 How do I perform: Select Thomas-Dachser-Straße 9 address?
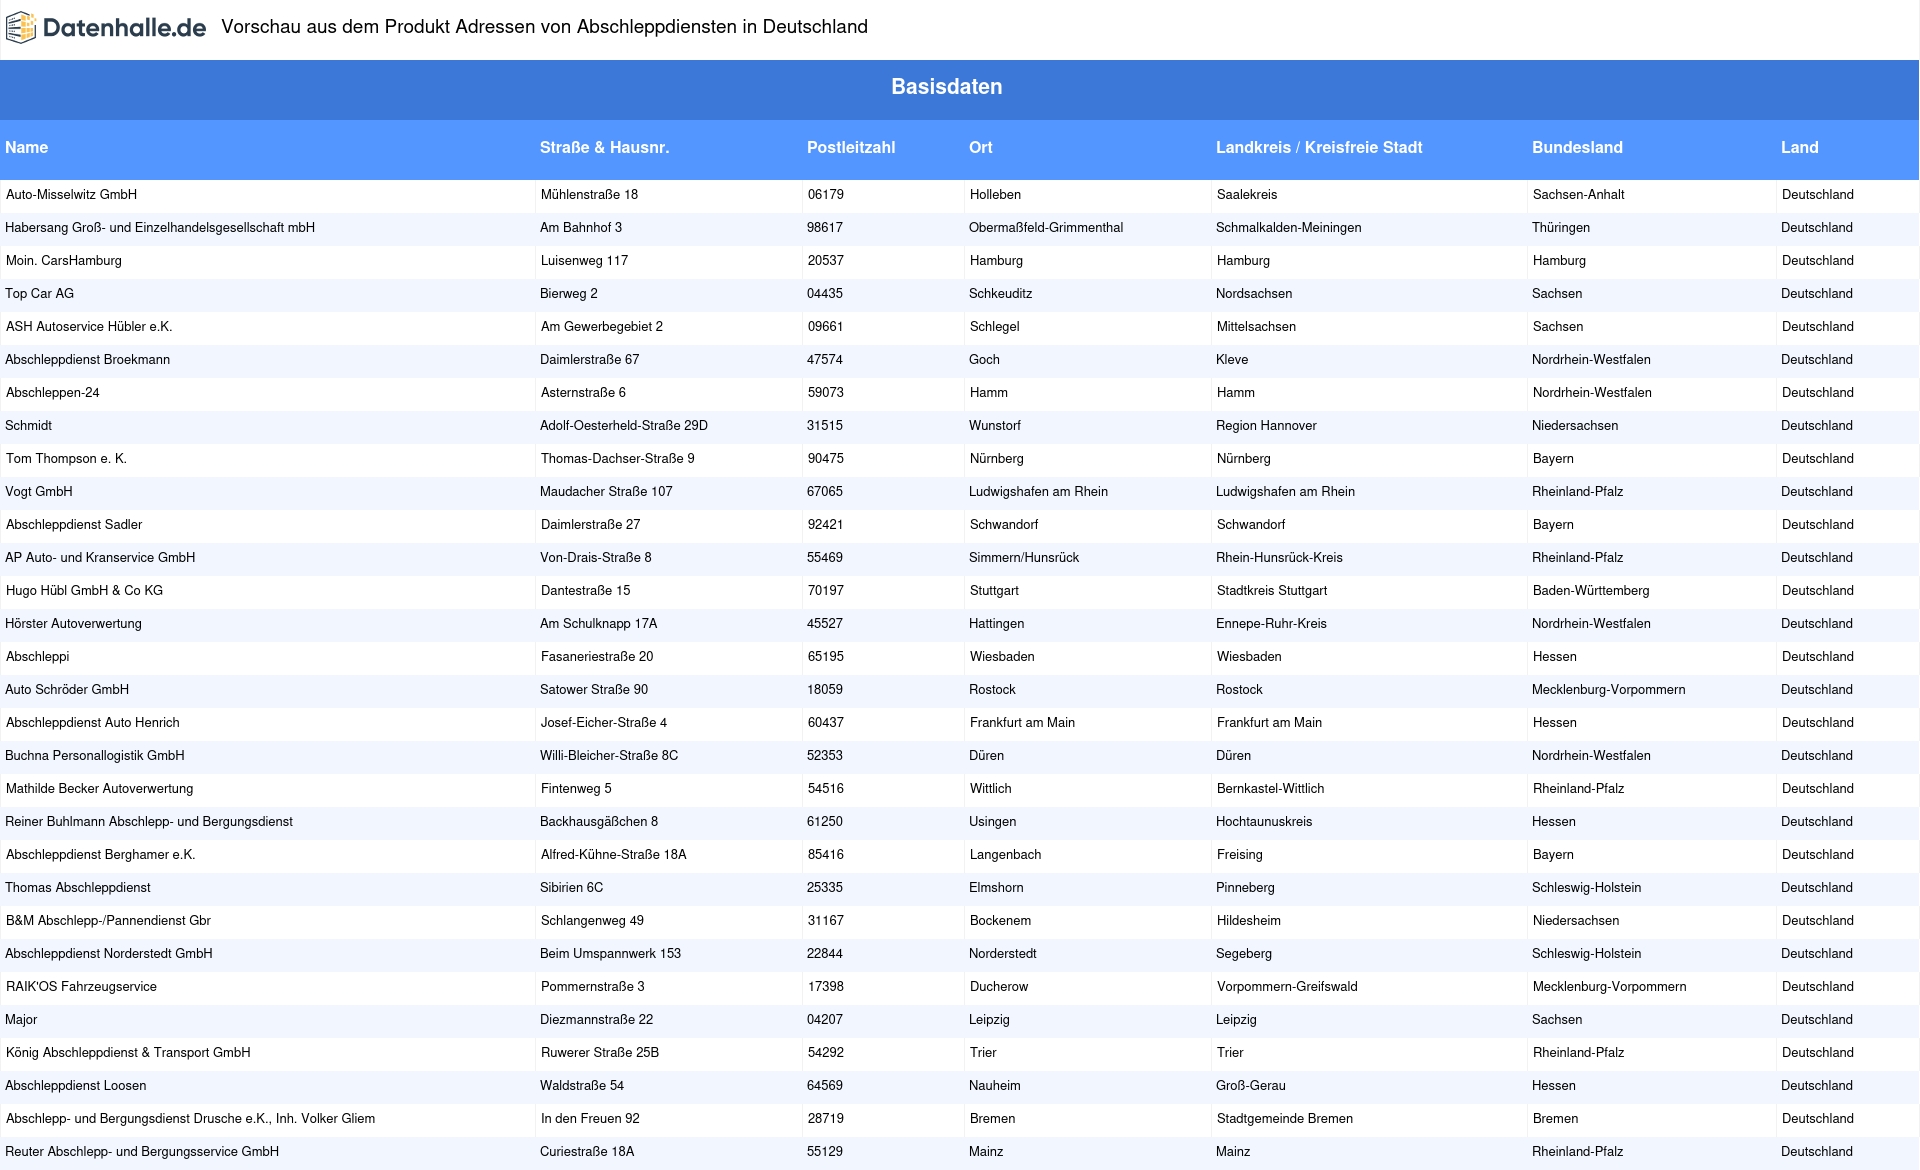click(618, 459)
